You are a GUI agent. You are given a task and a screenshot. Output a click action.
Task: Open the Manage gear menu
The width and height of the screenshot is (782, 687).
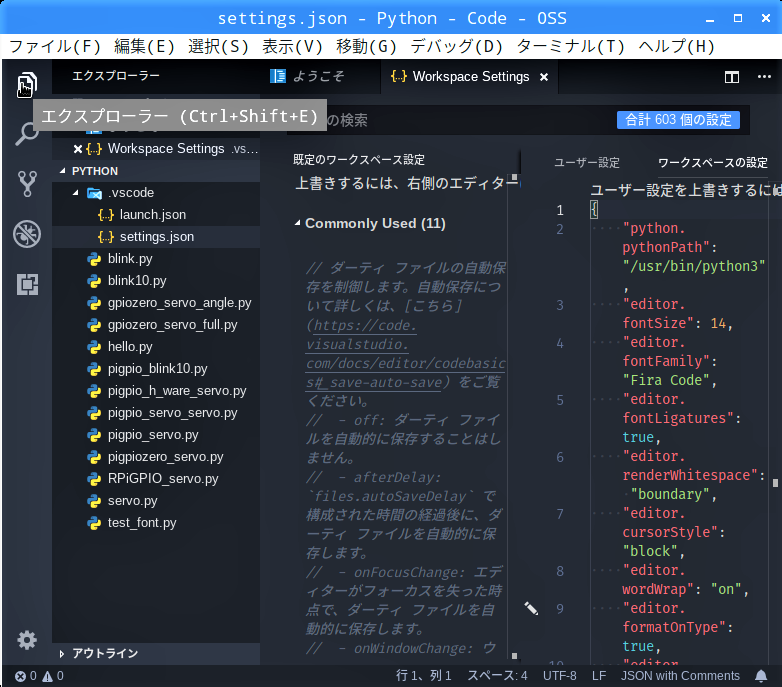pos(27,640)
